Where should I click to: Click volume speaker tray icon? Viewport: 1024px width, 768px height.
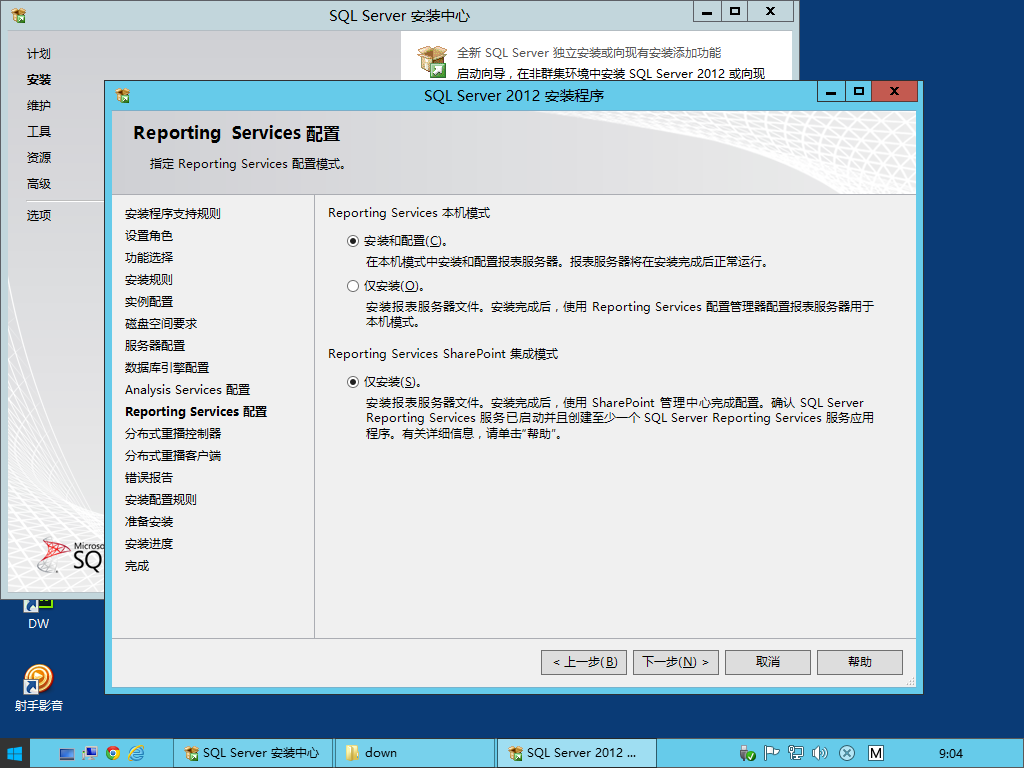pyautogui.click(x=820, y=754)
